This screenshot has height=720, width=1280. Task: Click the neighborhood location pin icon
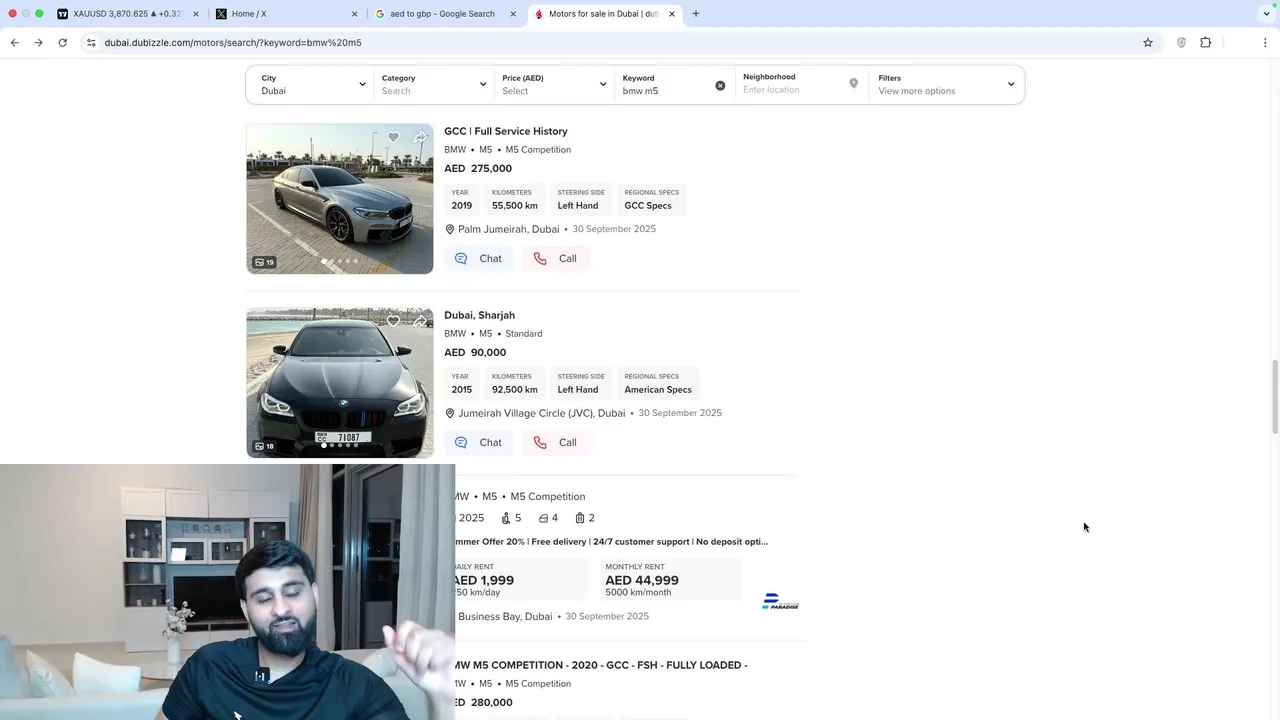pyautogui.click(x=853, y=84)
